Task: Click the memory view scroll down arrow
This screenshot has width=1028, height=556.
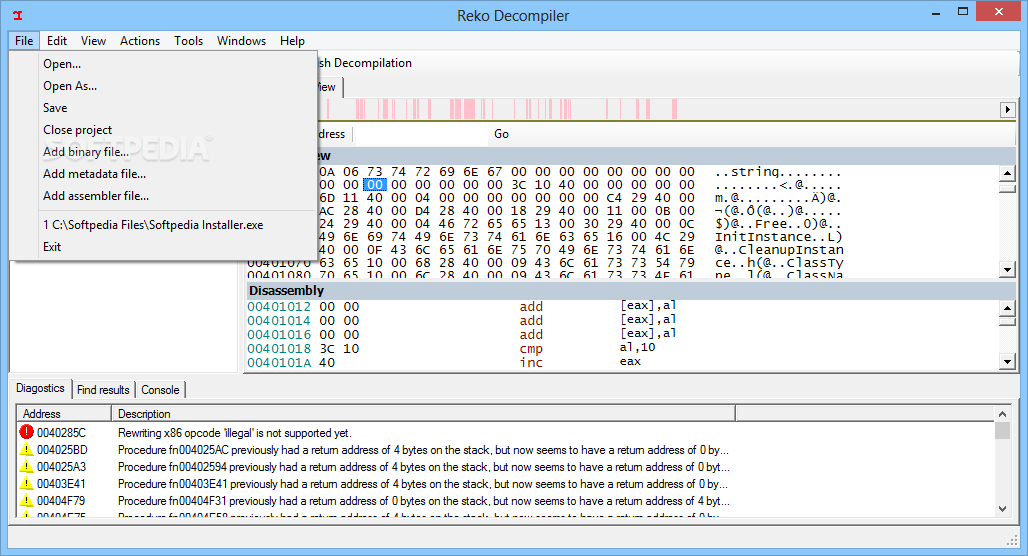Action: tap(1008, 269)
